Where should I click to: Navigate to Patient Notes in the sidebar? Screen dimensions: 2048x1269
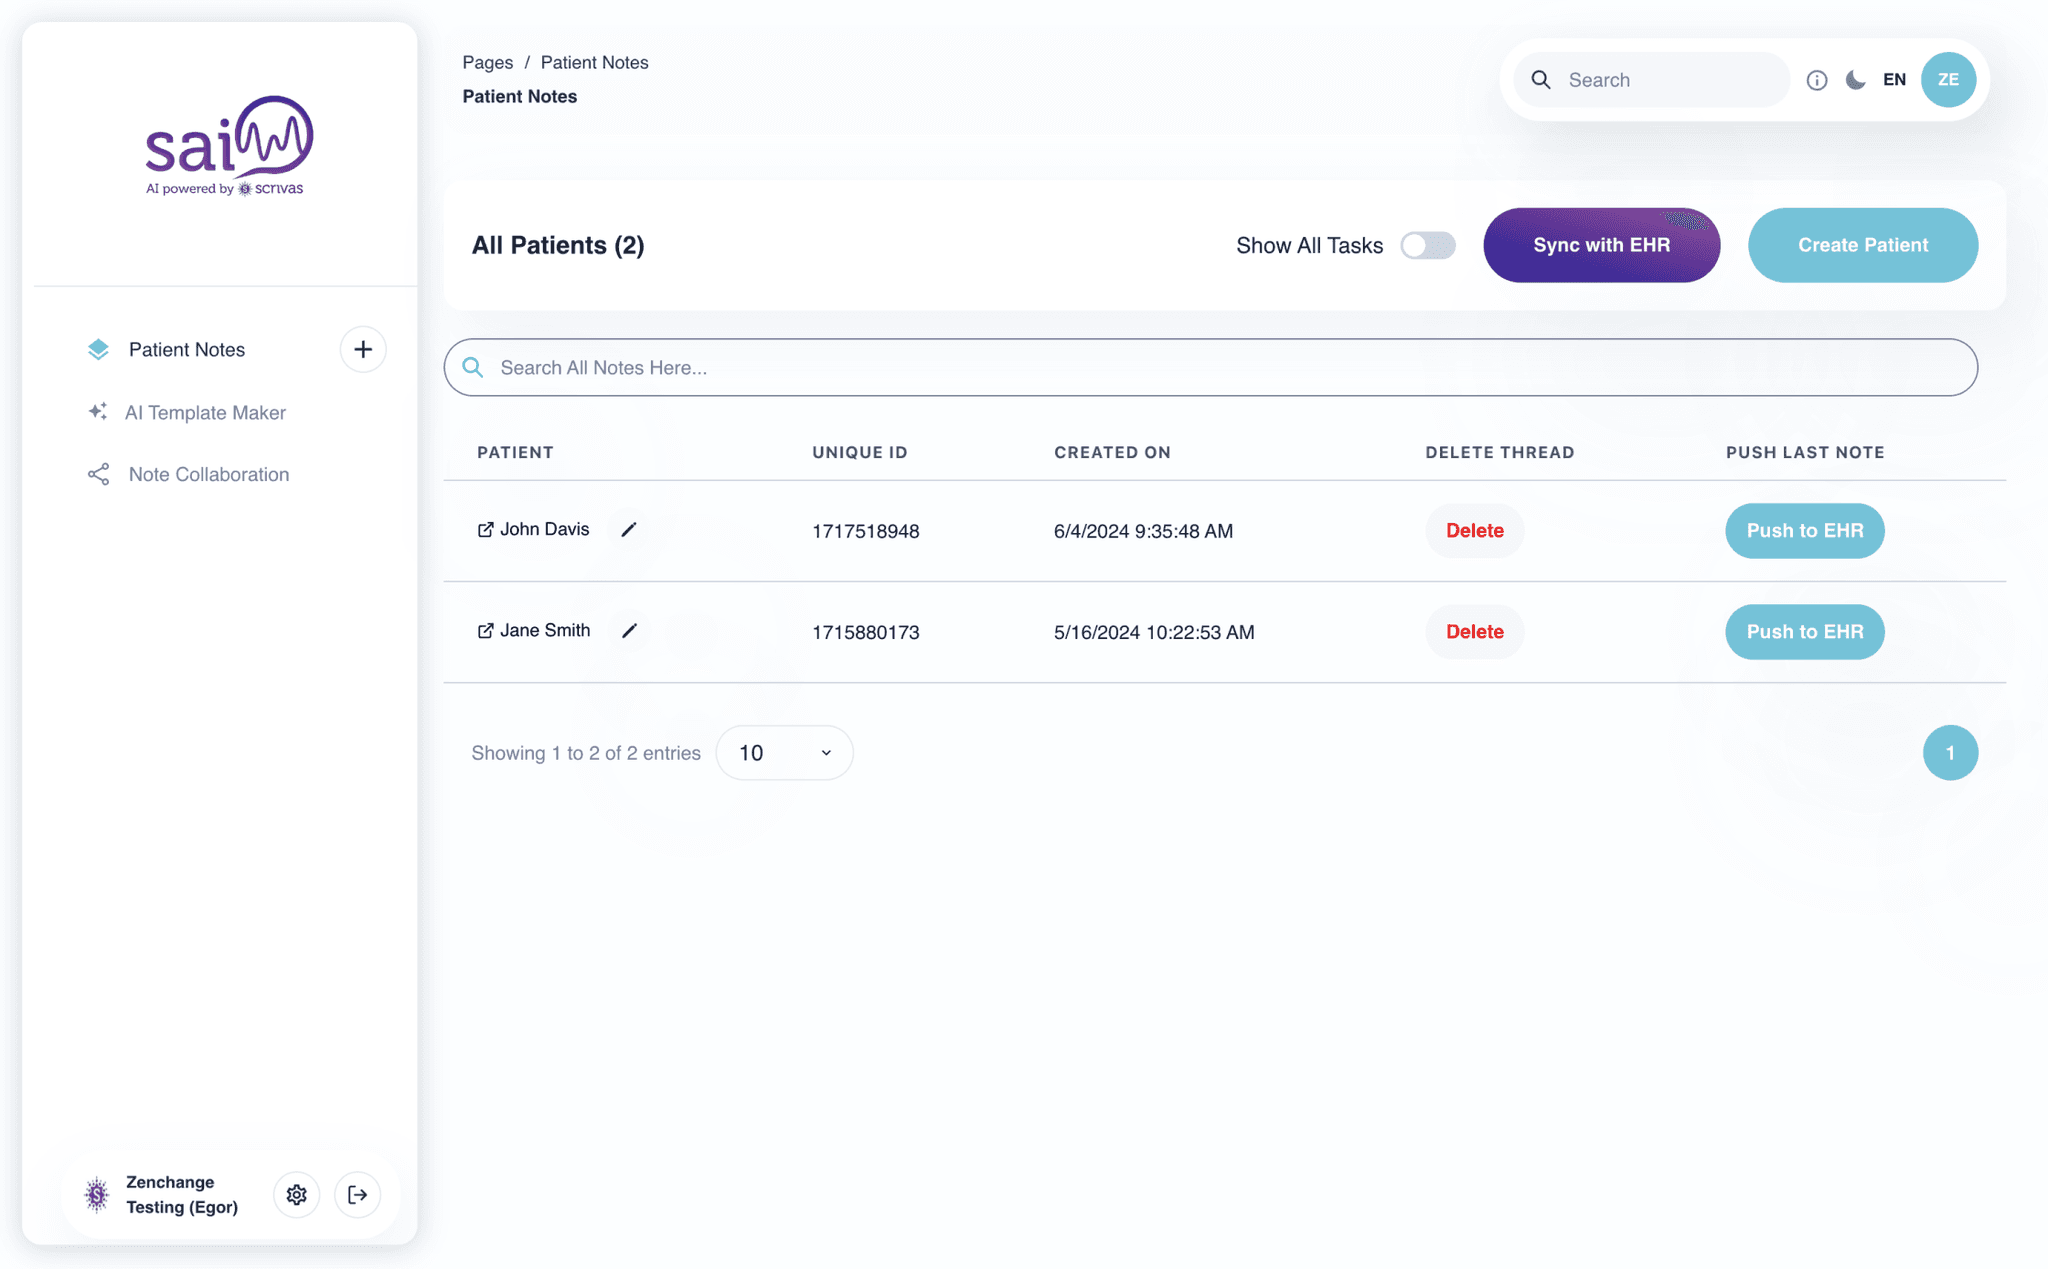tap(186, 349)
